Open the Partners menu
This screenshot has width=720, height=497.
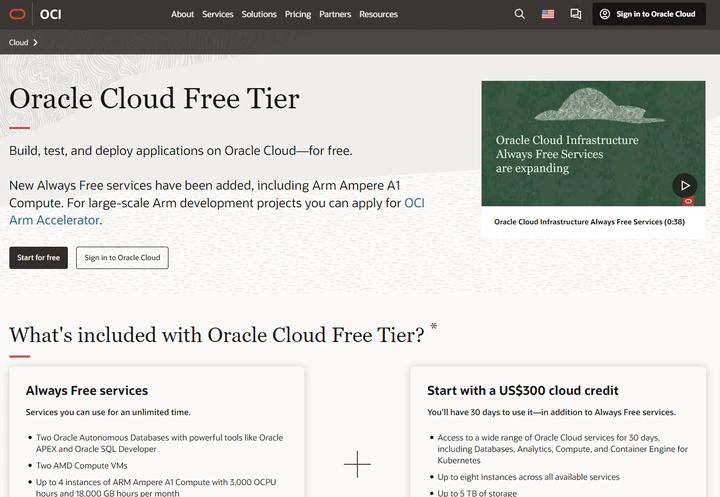click(x=335, y=14)
